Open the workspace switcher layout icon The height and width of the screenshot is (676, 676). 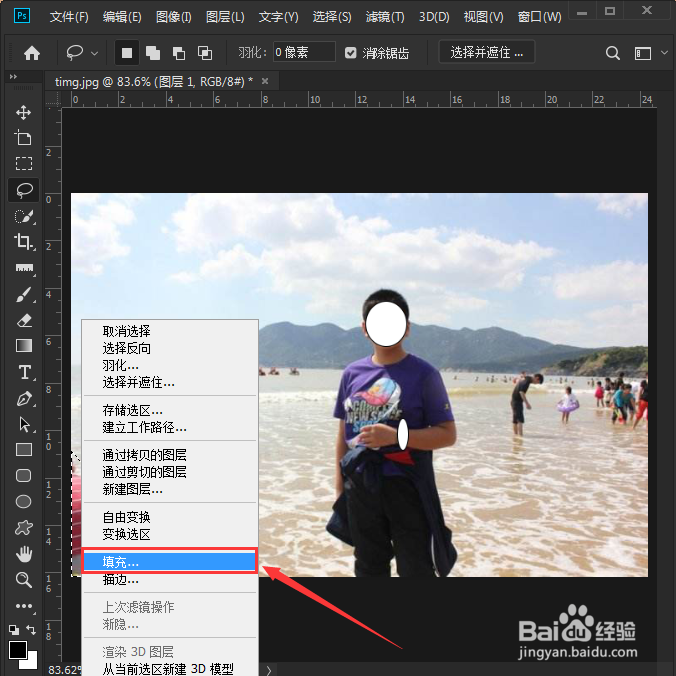(642, 53)
